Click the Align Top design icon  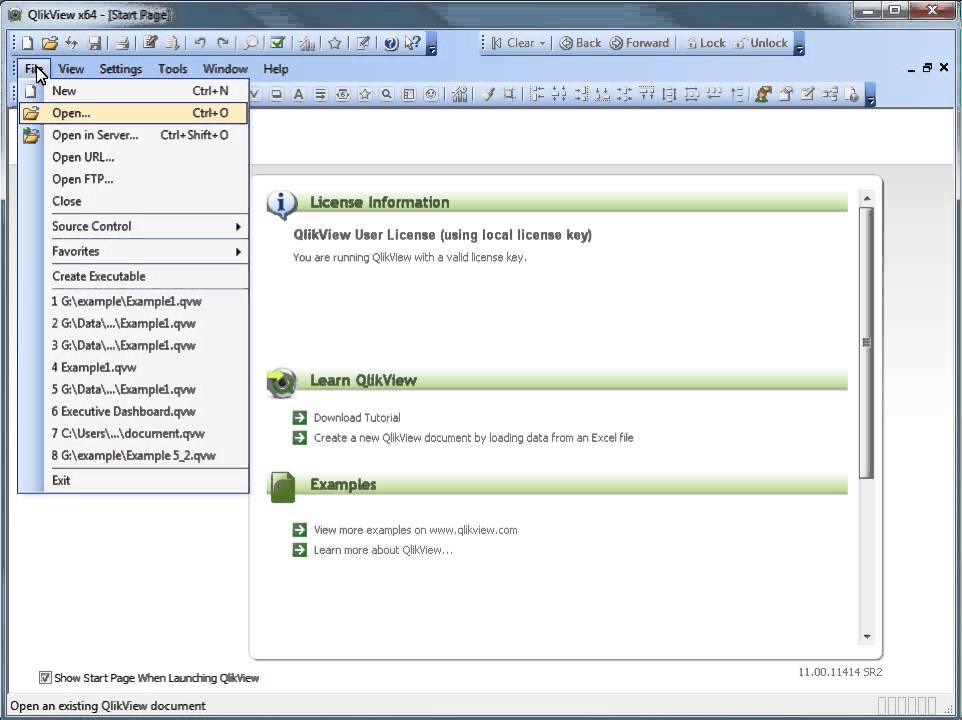tap(647, 94)
